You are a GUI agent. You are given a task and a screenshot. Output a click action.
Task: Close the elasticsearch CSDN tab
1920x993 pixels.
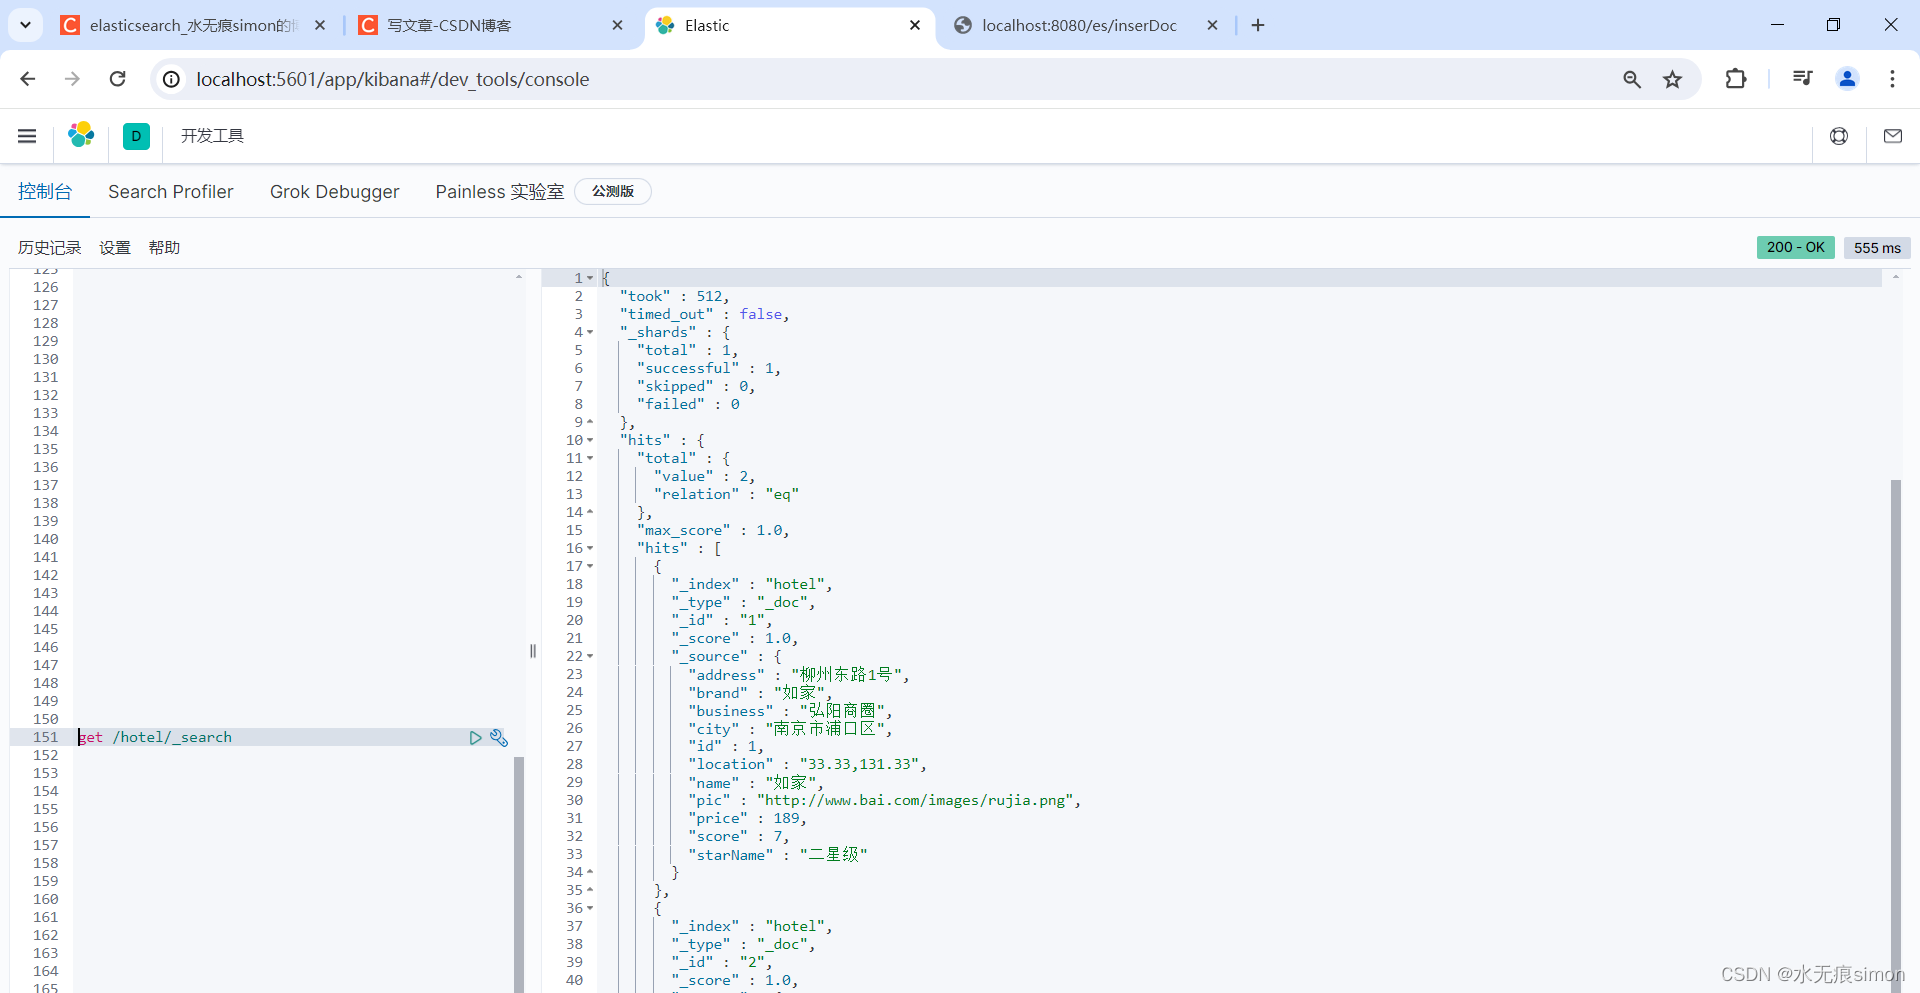pyautogui.click(x=320, y=25)
